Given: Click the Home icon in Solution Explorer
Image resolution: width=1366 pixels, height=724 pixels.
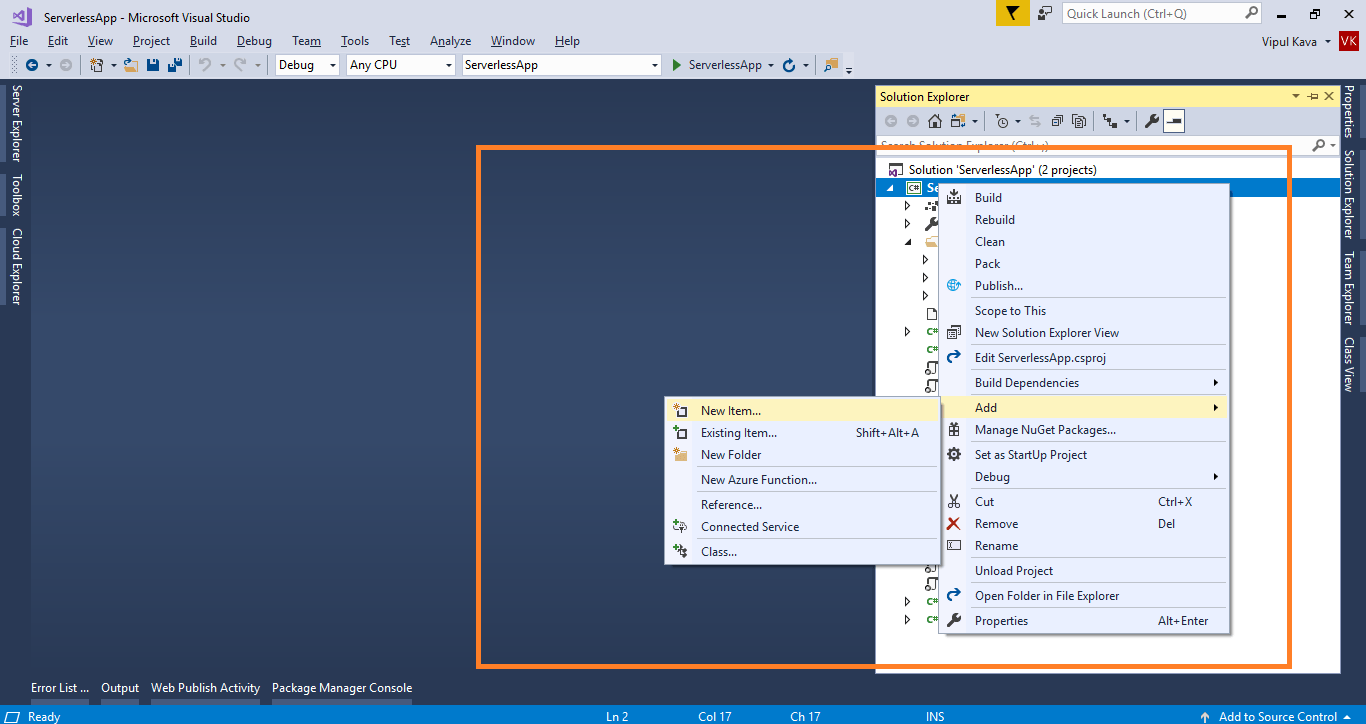Looking at the screenshot, I should (x=935, y=121).
